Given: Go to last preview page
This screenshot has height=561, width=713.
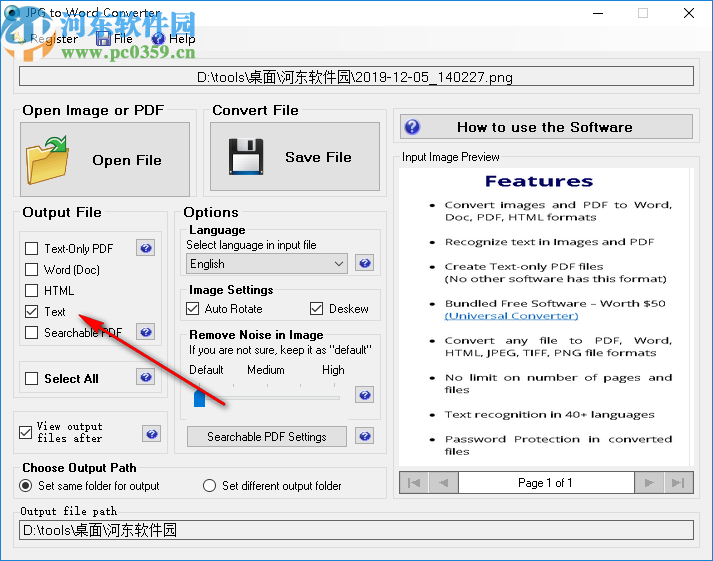Looking at the screenshot, I should pyautogui.click(x=678, y=482).
